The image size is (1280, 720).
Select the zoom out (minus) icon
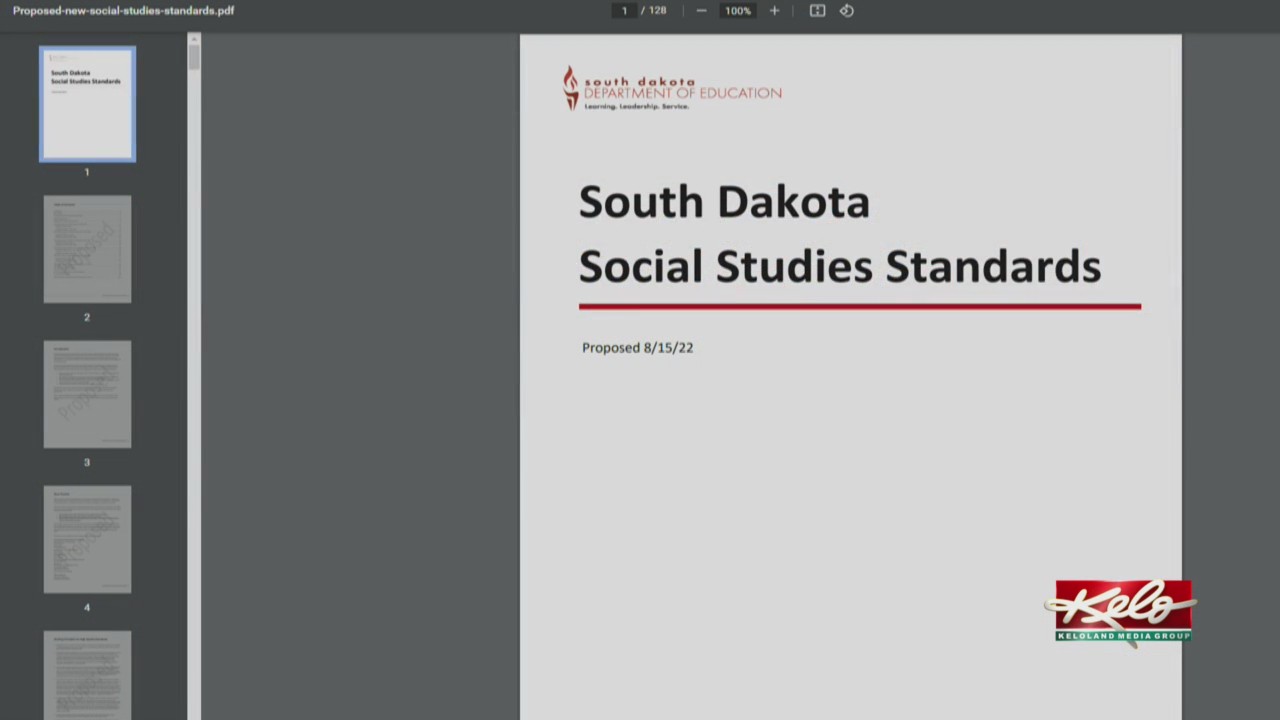(701, 10)
